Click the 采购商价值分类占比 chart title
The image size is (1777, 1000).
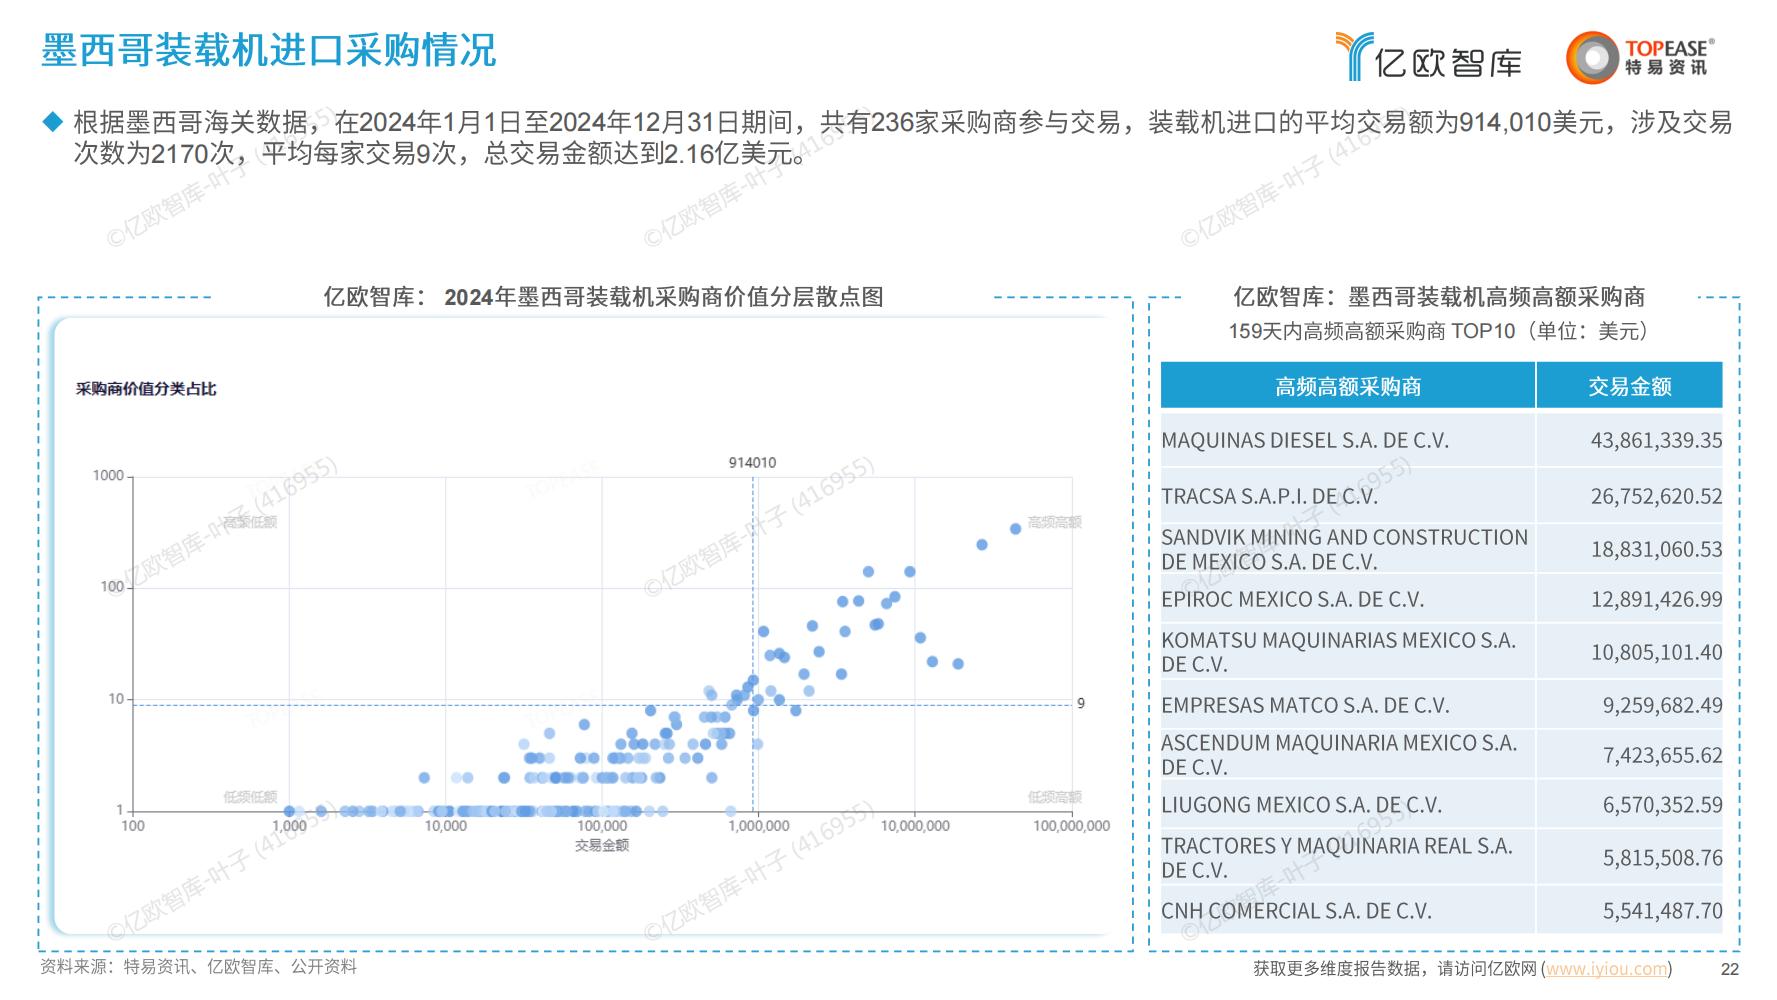pyautogui.click(x=146, y=388)
